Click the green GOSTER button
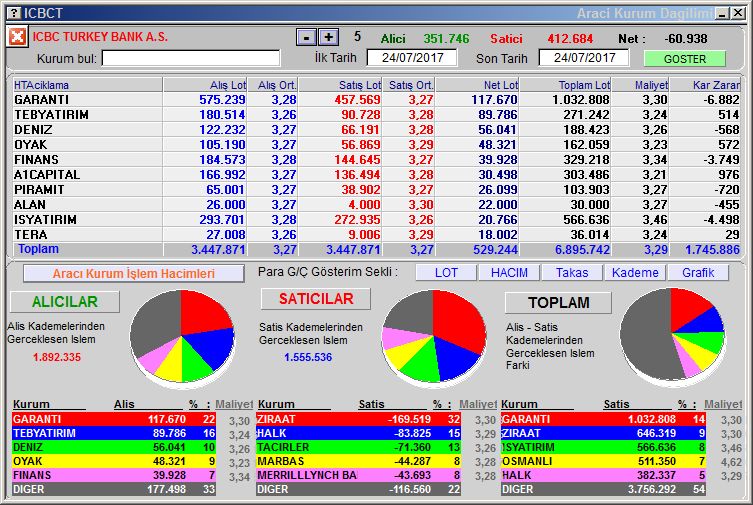The height and width of the screenshot is (505, 753). tap(685, 59)
